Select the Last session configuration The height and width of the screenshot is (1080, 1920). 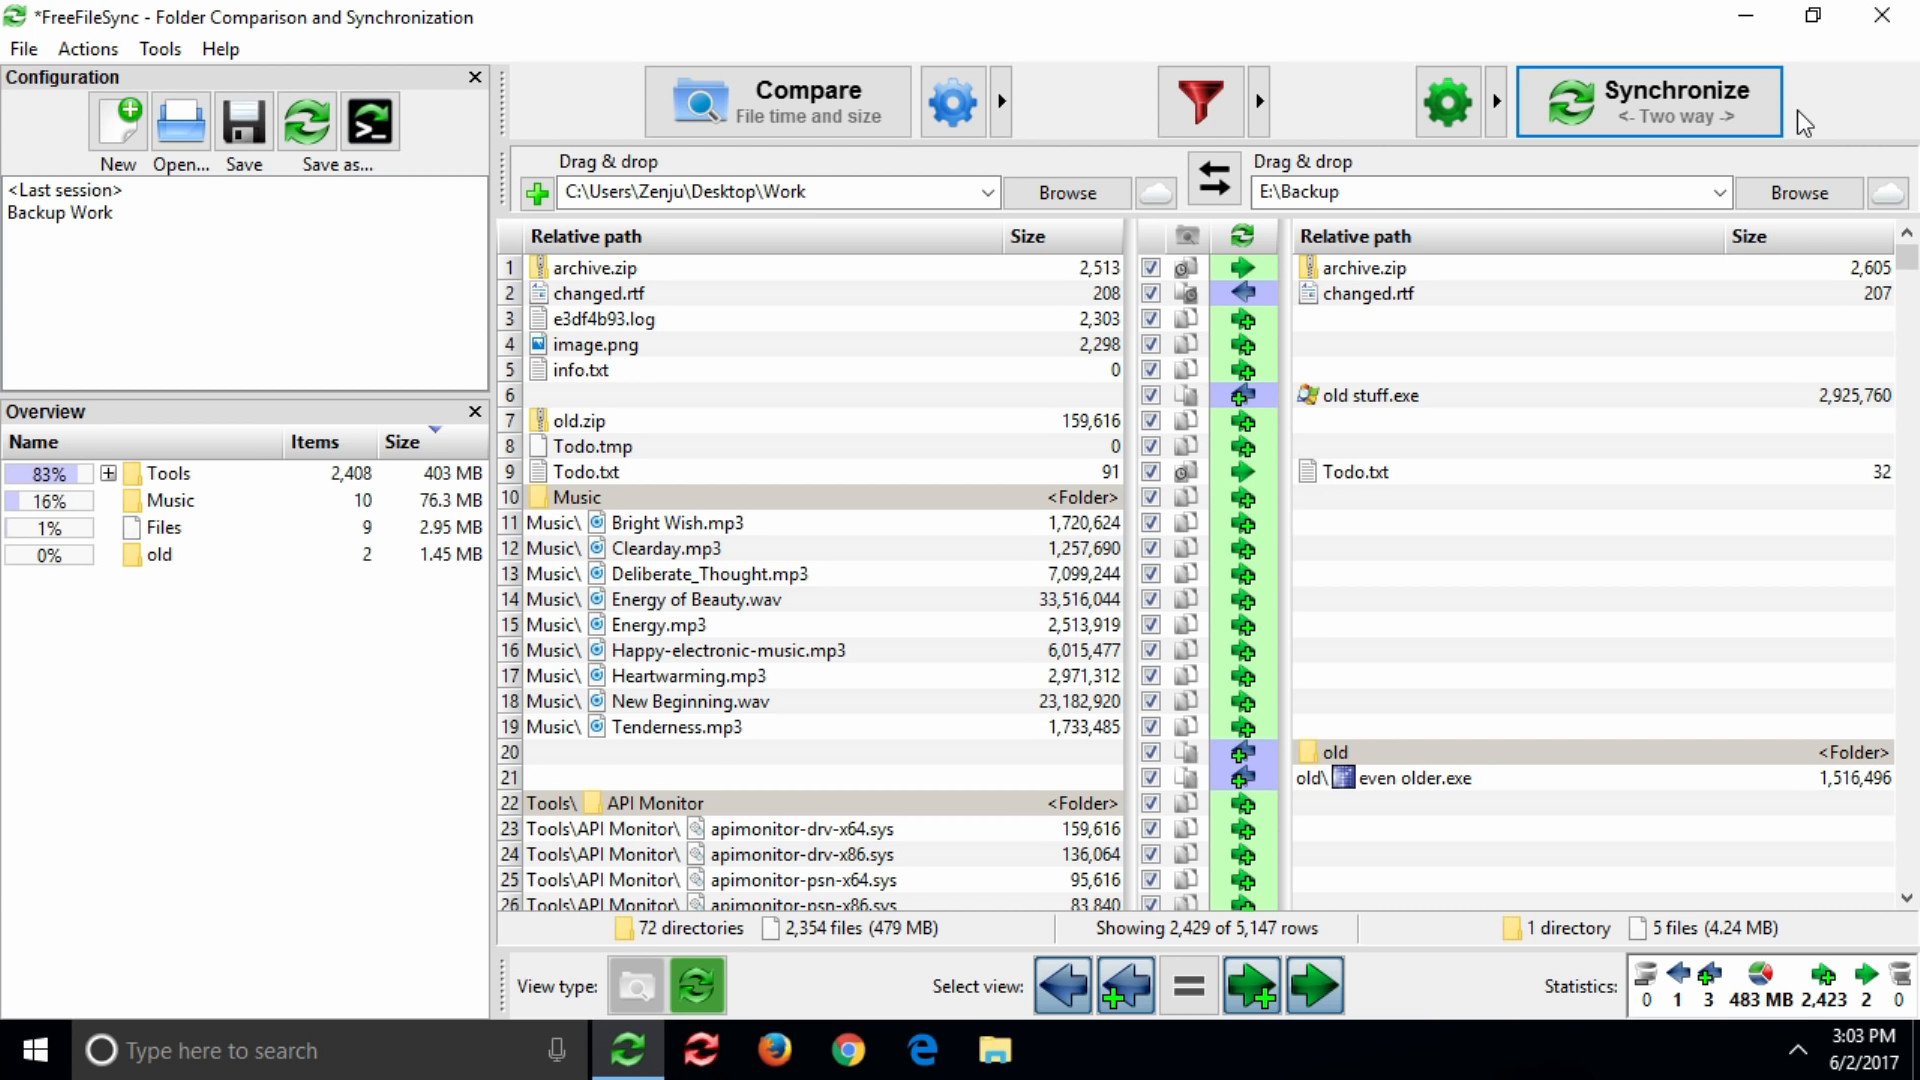65,190
